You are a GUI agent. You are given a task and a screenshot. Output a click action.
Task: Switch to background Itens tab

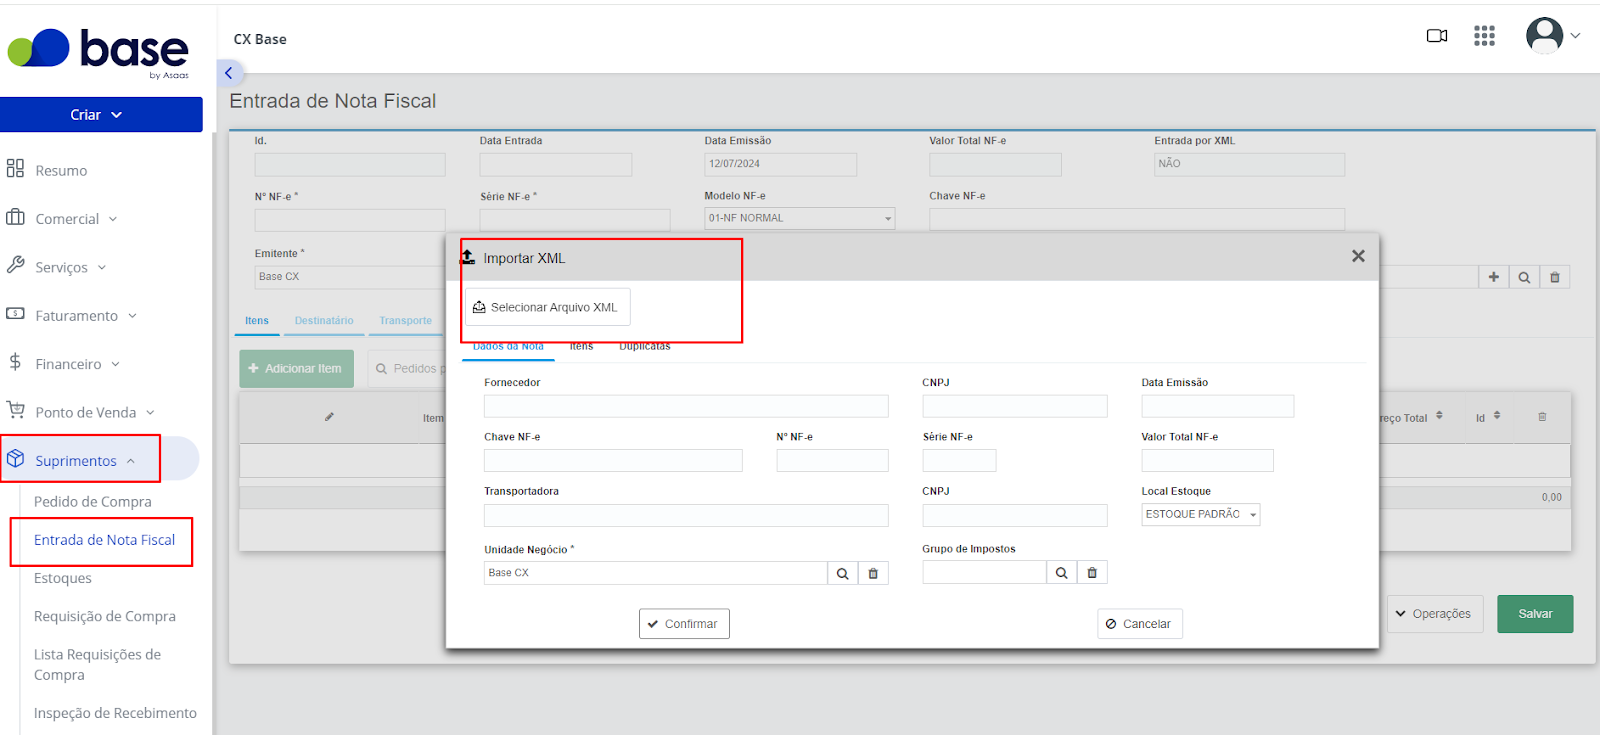tap(257, 321)
